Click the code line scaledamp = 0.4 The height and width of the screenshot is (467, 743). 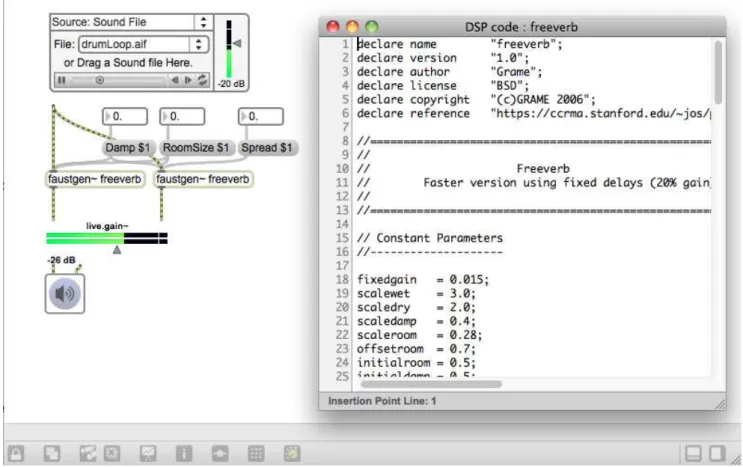(416, 321)
